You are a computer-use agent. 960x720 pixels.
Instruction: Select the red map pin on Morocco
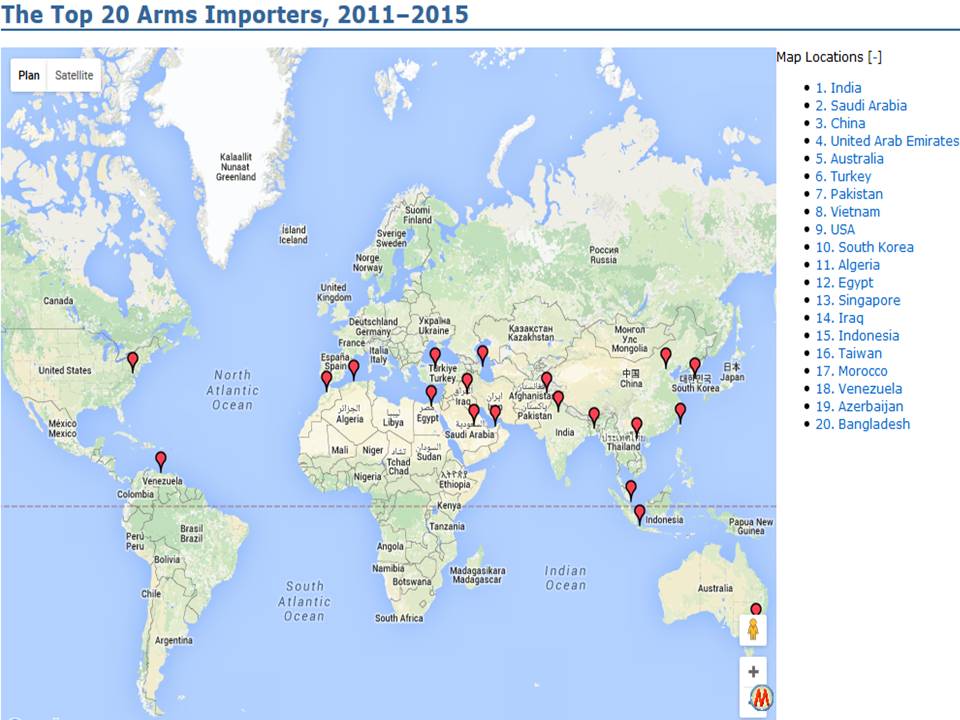pos(327,380)
